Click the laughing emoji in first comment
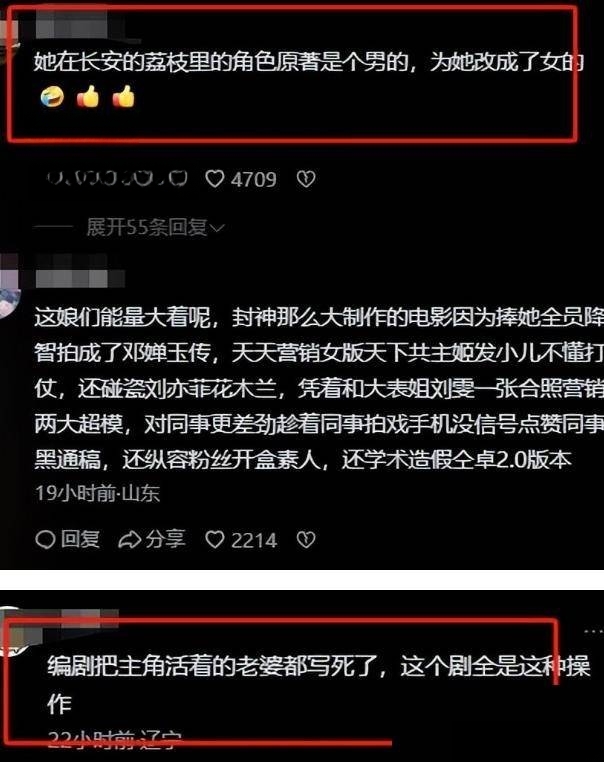The image size is (604, 762). pyautogui.click(x=52, y=97)
